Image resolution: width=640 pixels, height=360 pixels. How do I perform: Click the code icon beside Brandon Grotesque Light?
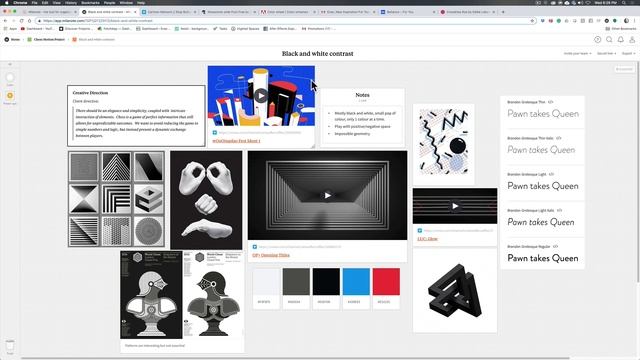pyautogui.click(x=551, y=174)
